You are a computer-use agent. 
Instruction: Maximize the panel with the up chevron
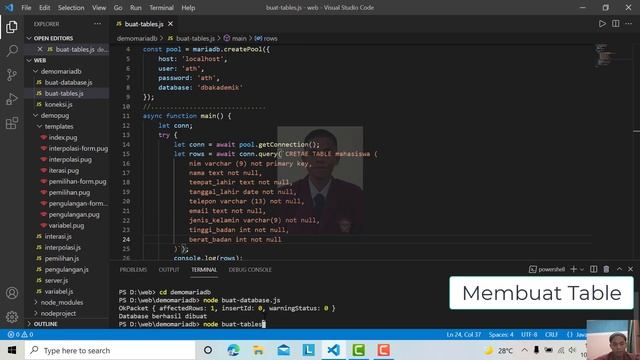point(619,269)
